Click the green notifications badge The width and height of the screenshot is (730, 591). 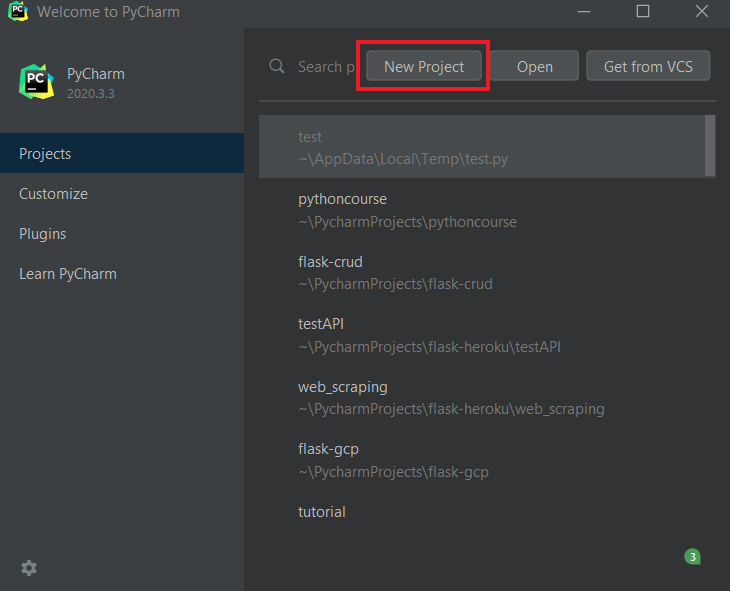[x=692, y=557]
